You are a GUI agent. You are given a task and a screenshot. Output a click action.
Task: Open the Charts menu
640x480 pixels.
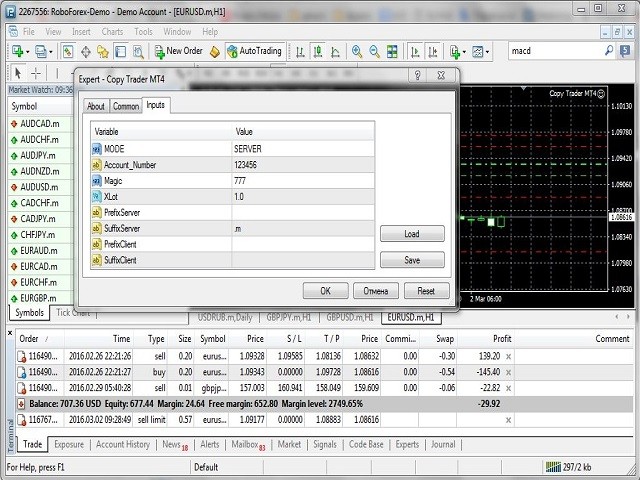click(112, 31)
